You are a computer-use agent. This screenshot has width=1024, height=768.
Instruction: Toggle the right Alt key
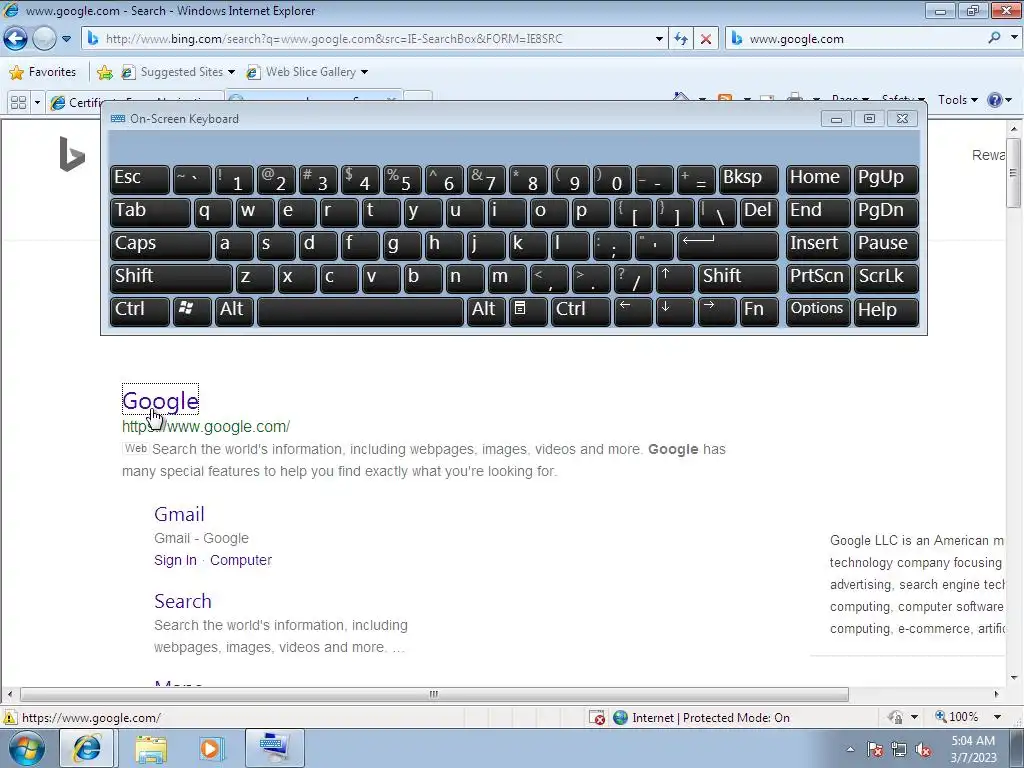coord(486,310)
